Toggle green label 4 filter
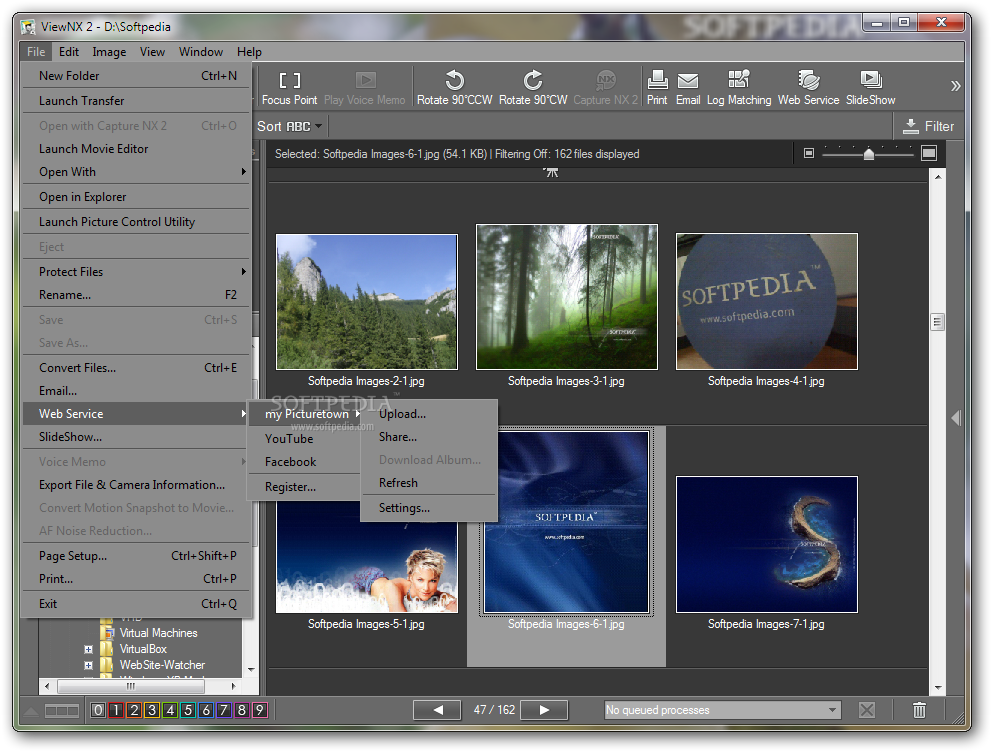Screen dimensions: 992x752 [170, 710]
